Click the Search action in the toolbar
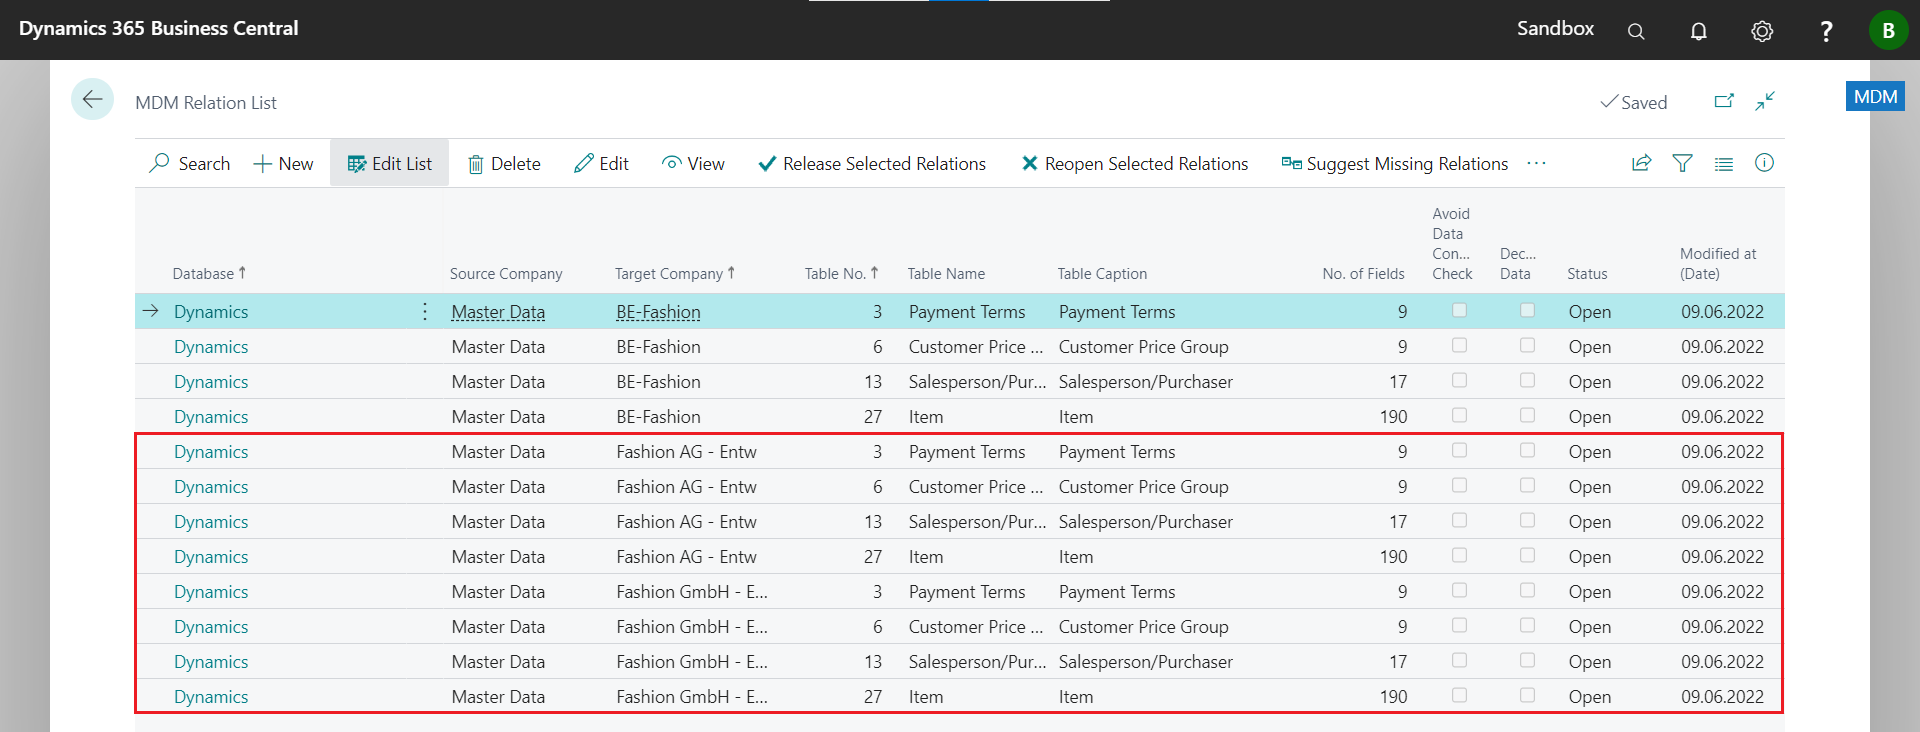1920x732 pixels. [190, 164]
